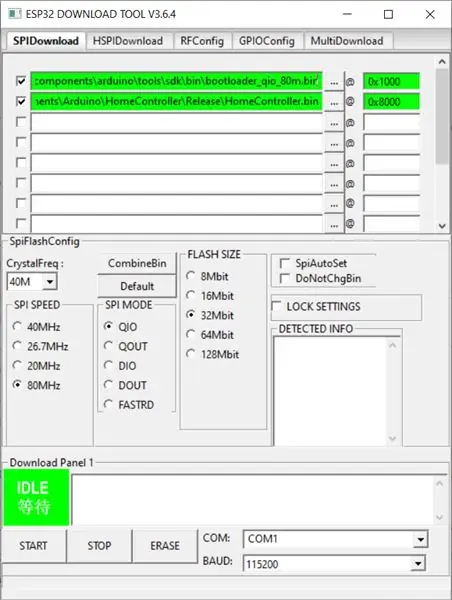Click the 0x1000 address field
Screen dimensions: 452x600
point(391,82)
